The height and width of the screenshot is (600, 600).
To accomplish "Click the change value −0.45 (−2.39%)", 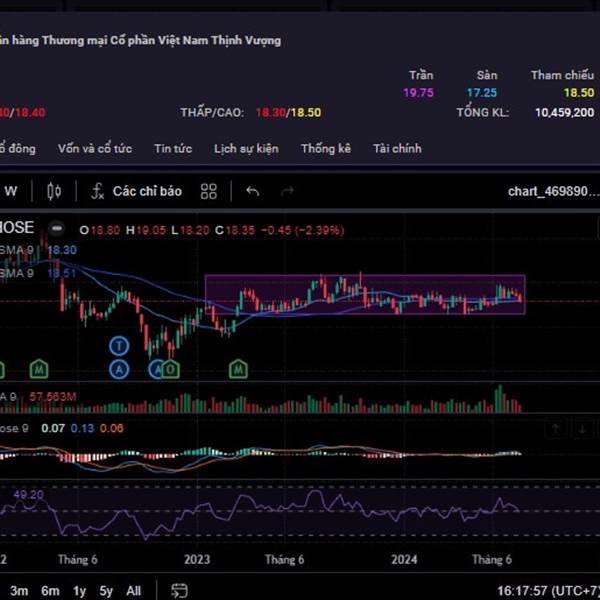I will 302,230.
